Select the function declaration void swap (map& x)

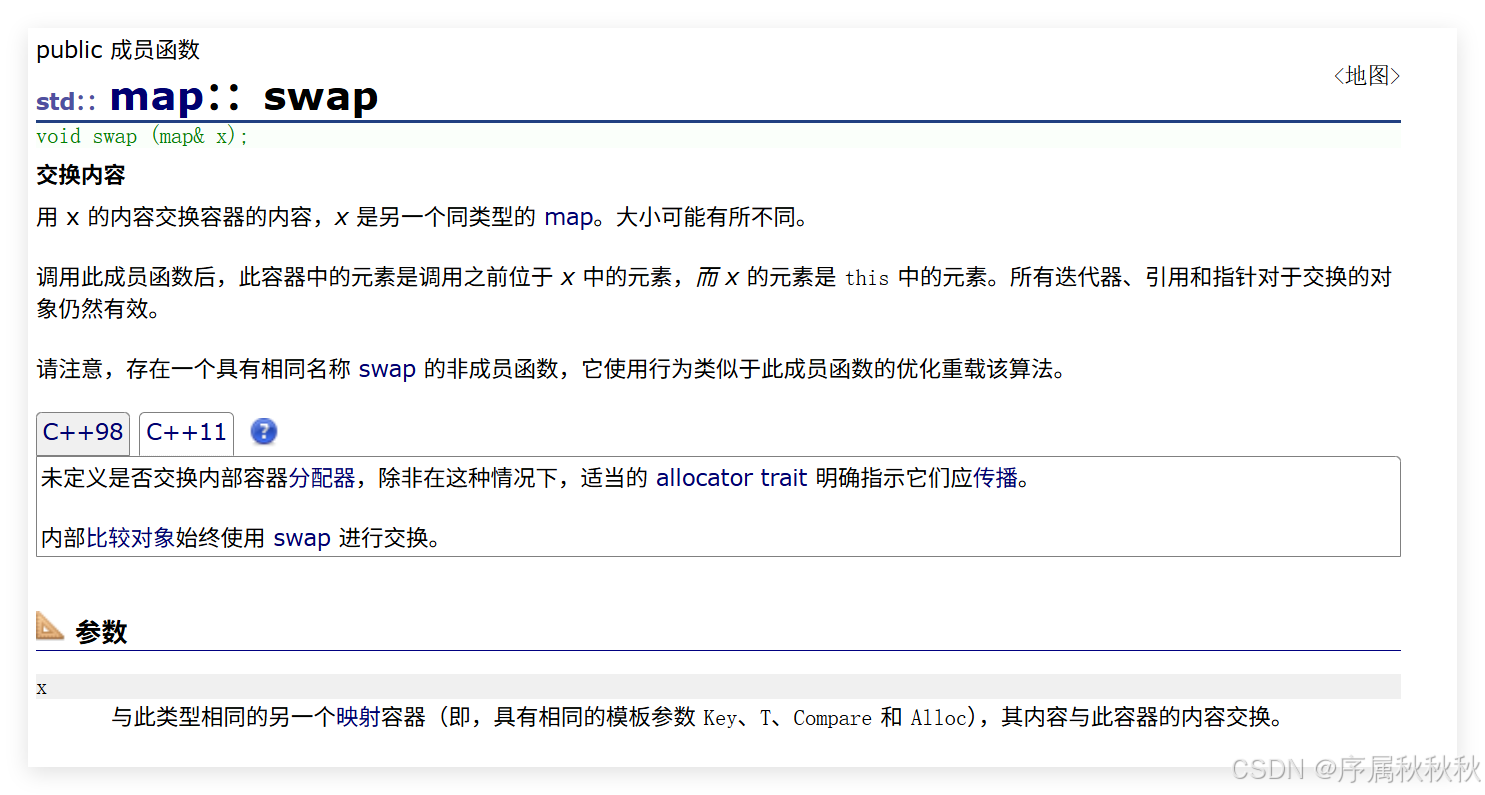[x=143, y=136]
